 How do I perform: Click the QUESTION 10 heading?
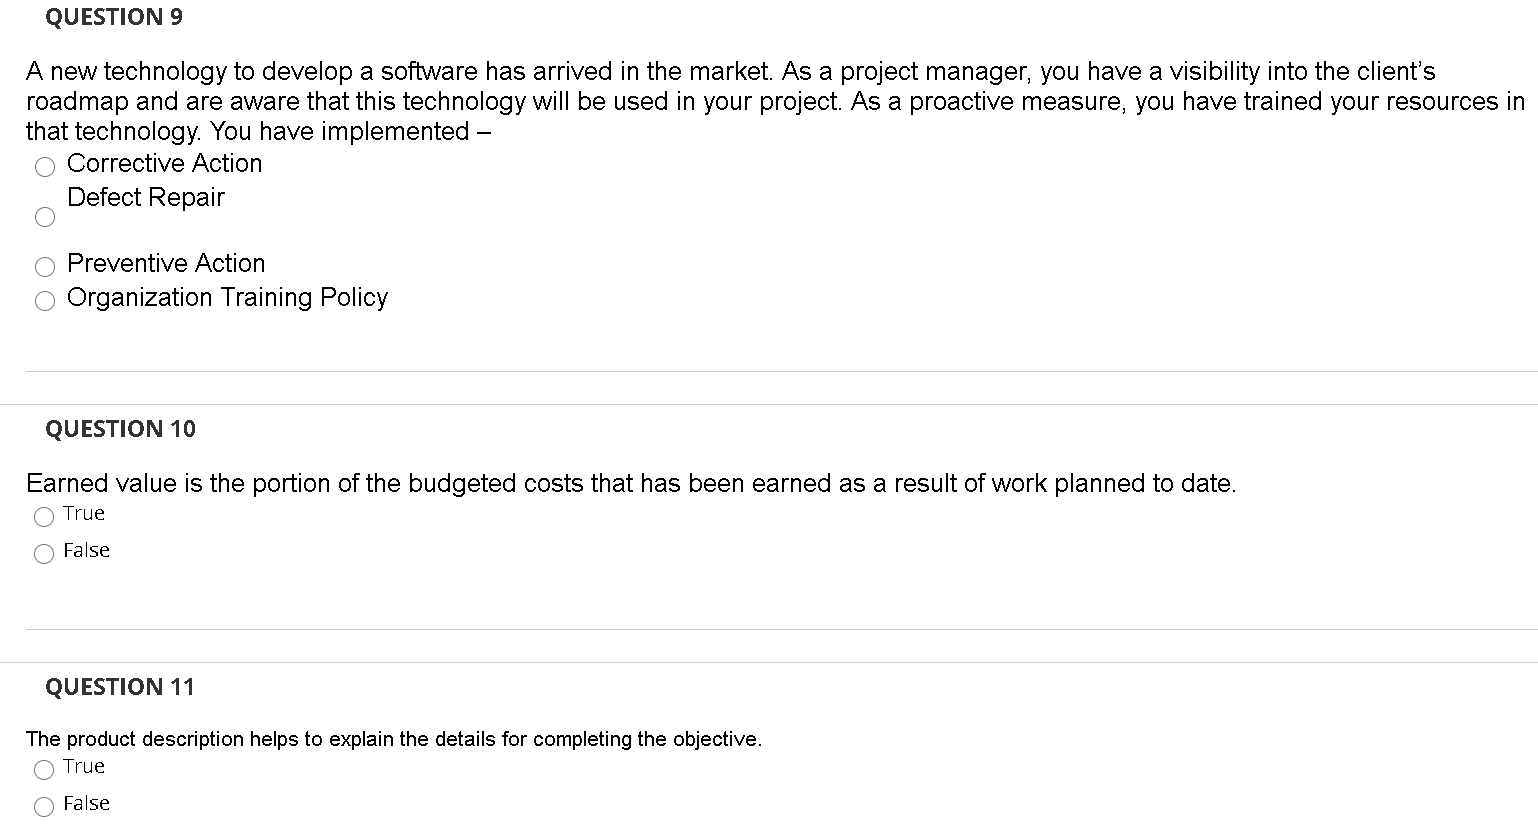[121, 428]
